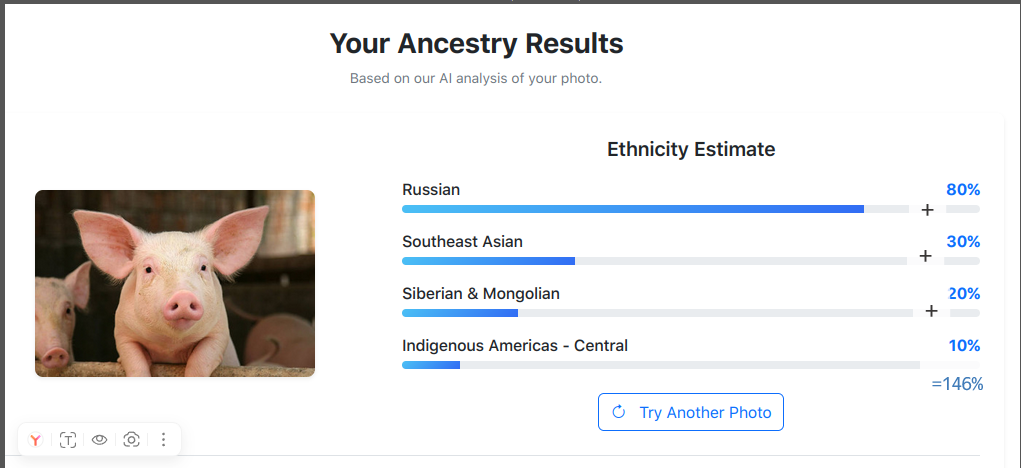Click the 10% value for Indigenous Americas
Viewport: 1021px width, 468px height.
(x=964, y=345)
